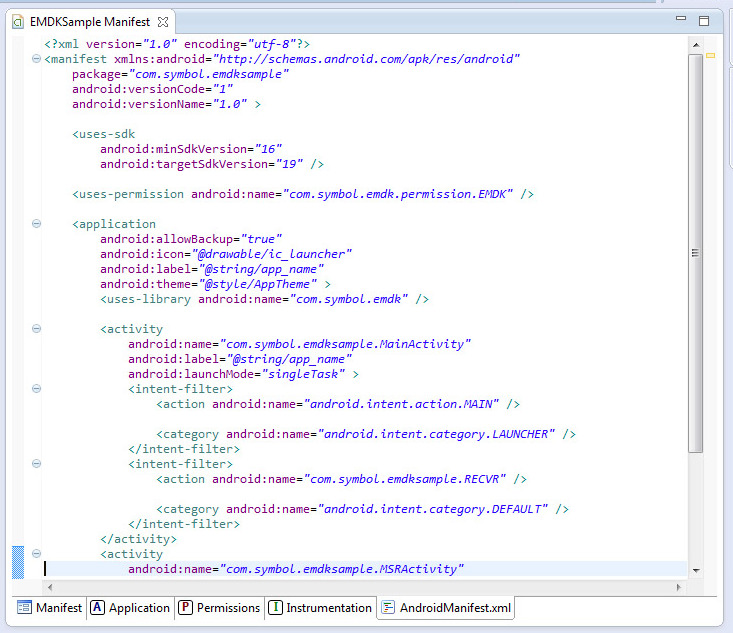Image resolution: width=733 pixels, height=633 pixels.
Task: Open the Permissions page tab
Action: pos(218,608)
